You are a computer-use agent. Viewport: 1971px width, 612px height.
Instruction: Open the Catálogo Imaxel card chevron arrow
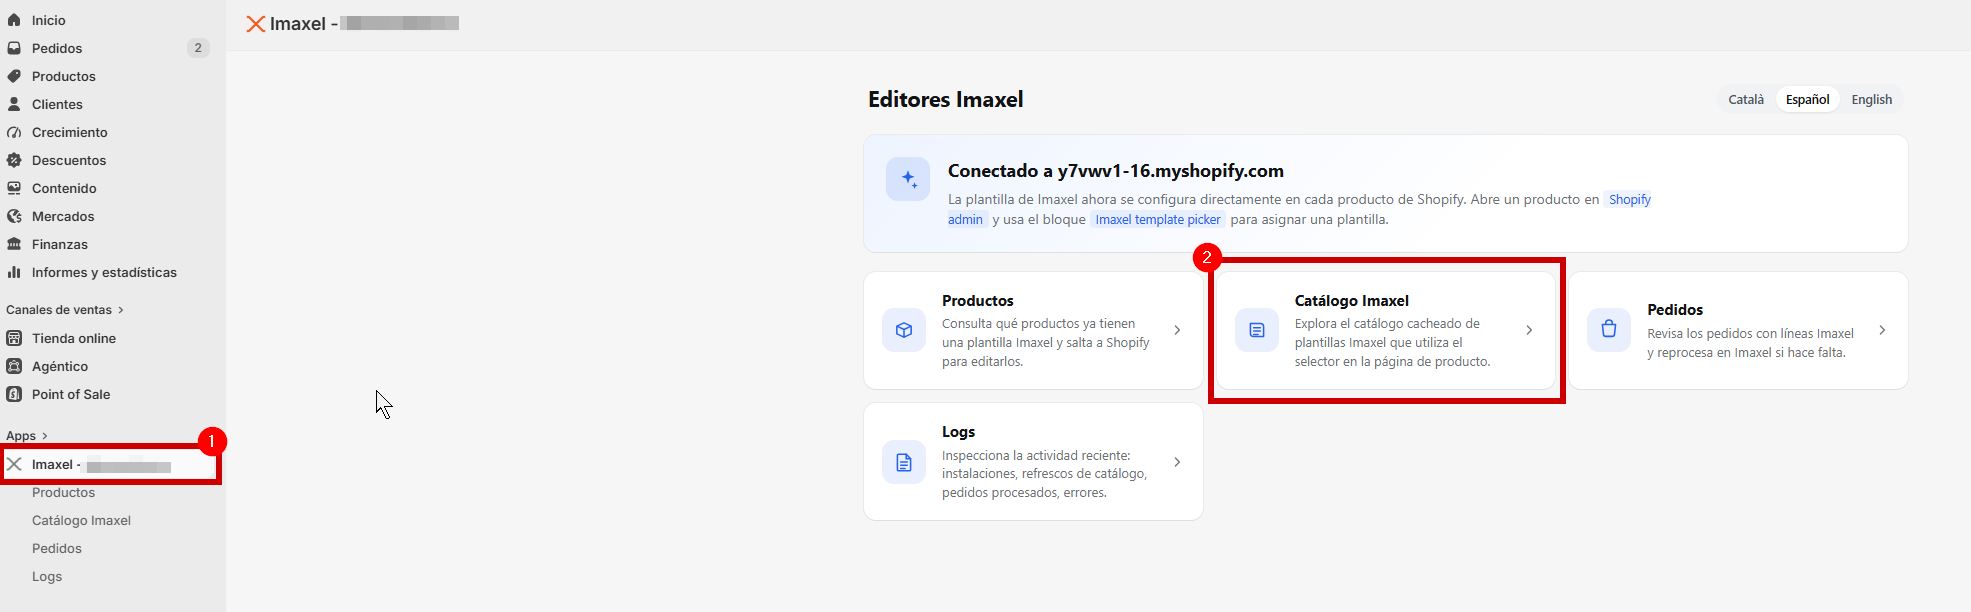tap(1529, 330)
